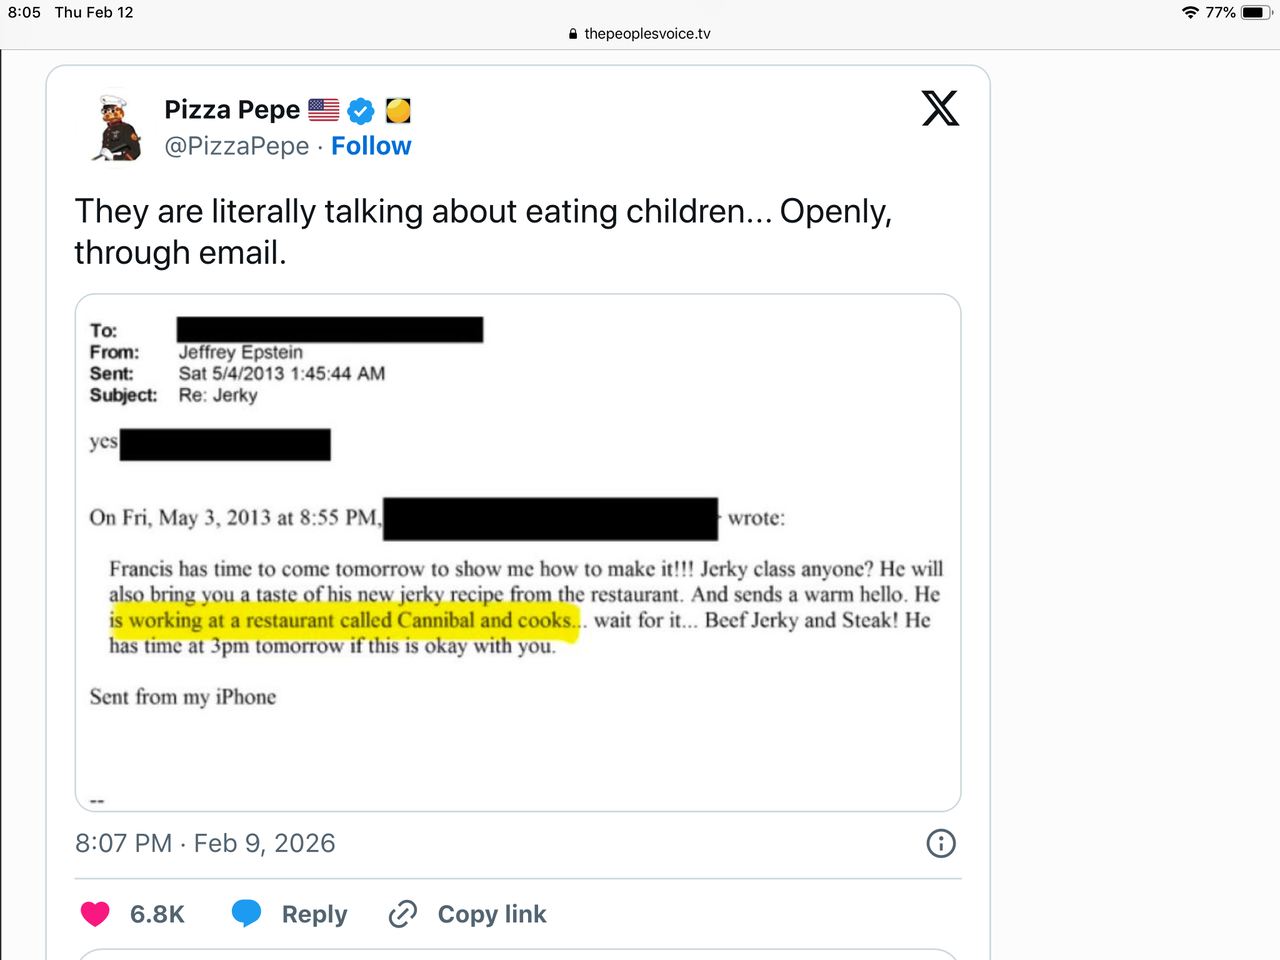Like the tweet with the heart icon

(x=95, y=914)
